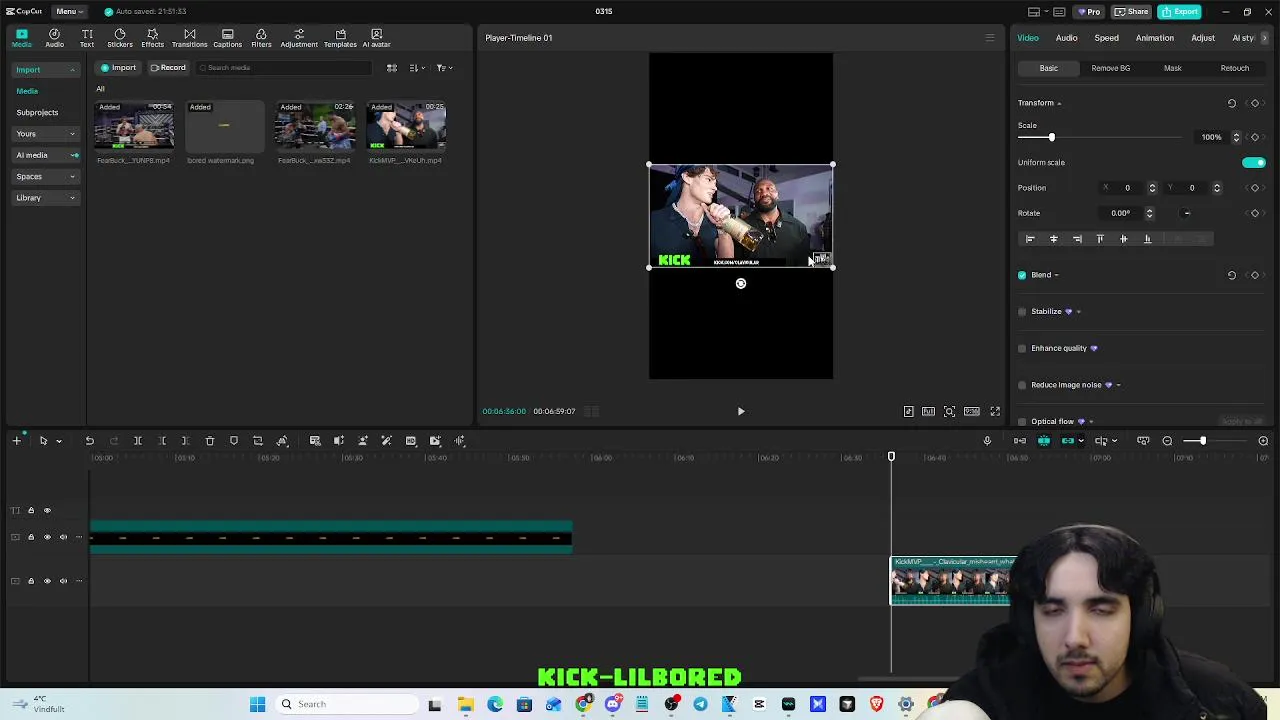Open the selection tool mode dropdown arrow
The image size is (1280, 720).
[58, 441]
